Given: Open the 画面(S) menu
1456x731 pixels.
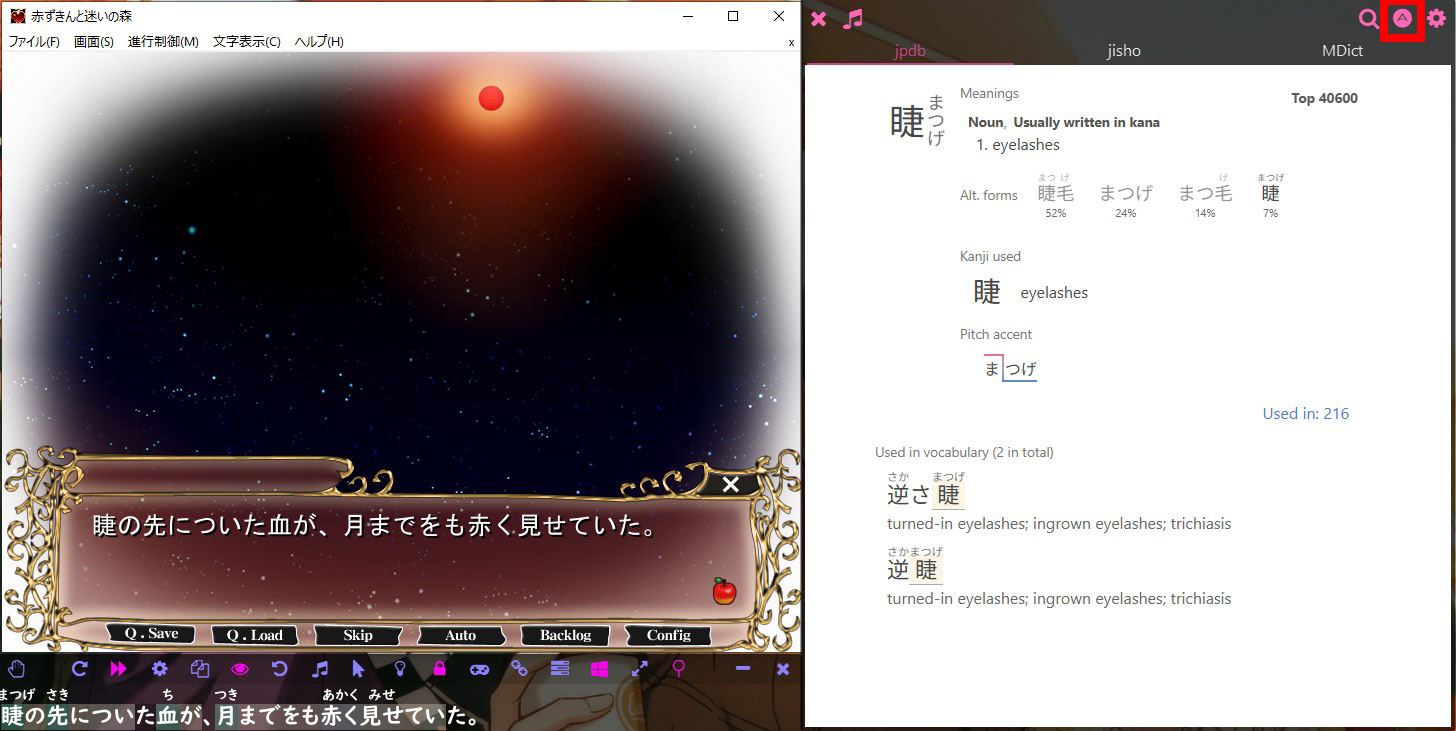Looking at the screenshot, I should tap(94, 41).
